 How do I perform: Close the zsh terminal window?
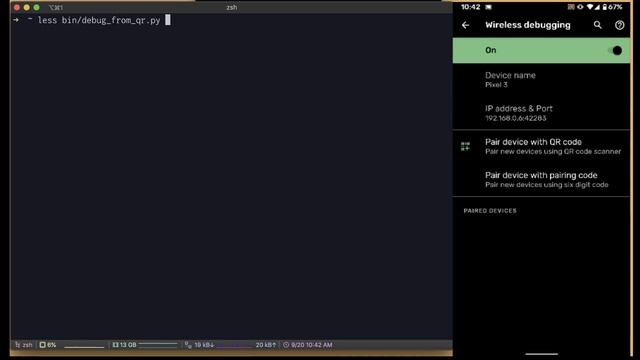click(17, 7)
